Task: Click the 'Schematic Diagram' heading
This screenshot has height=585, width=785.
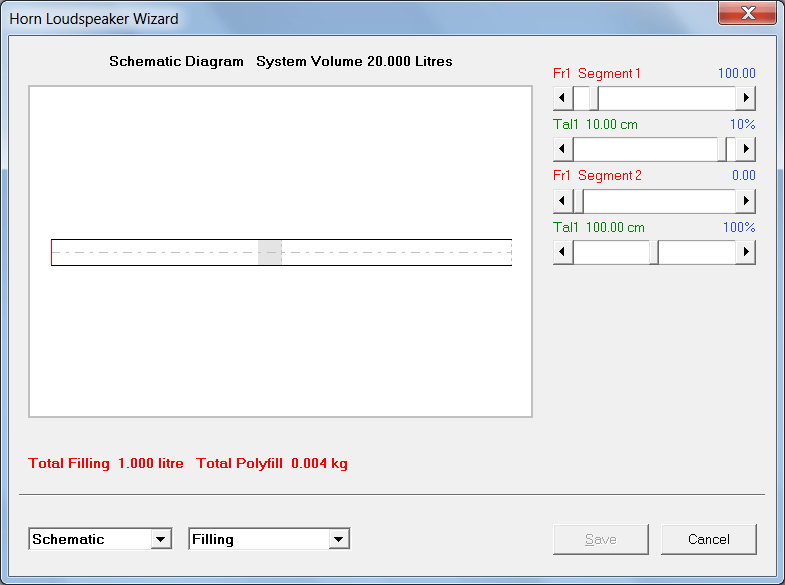Action: [176, 61]
